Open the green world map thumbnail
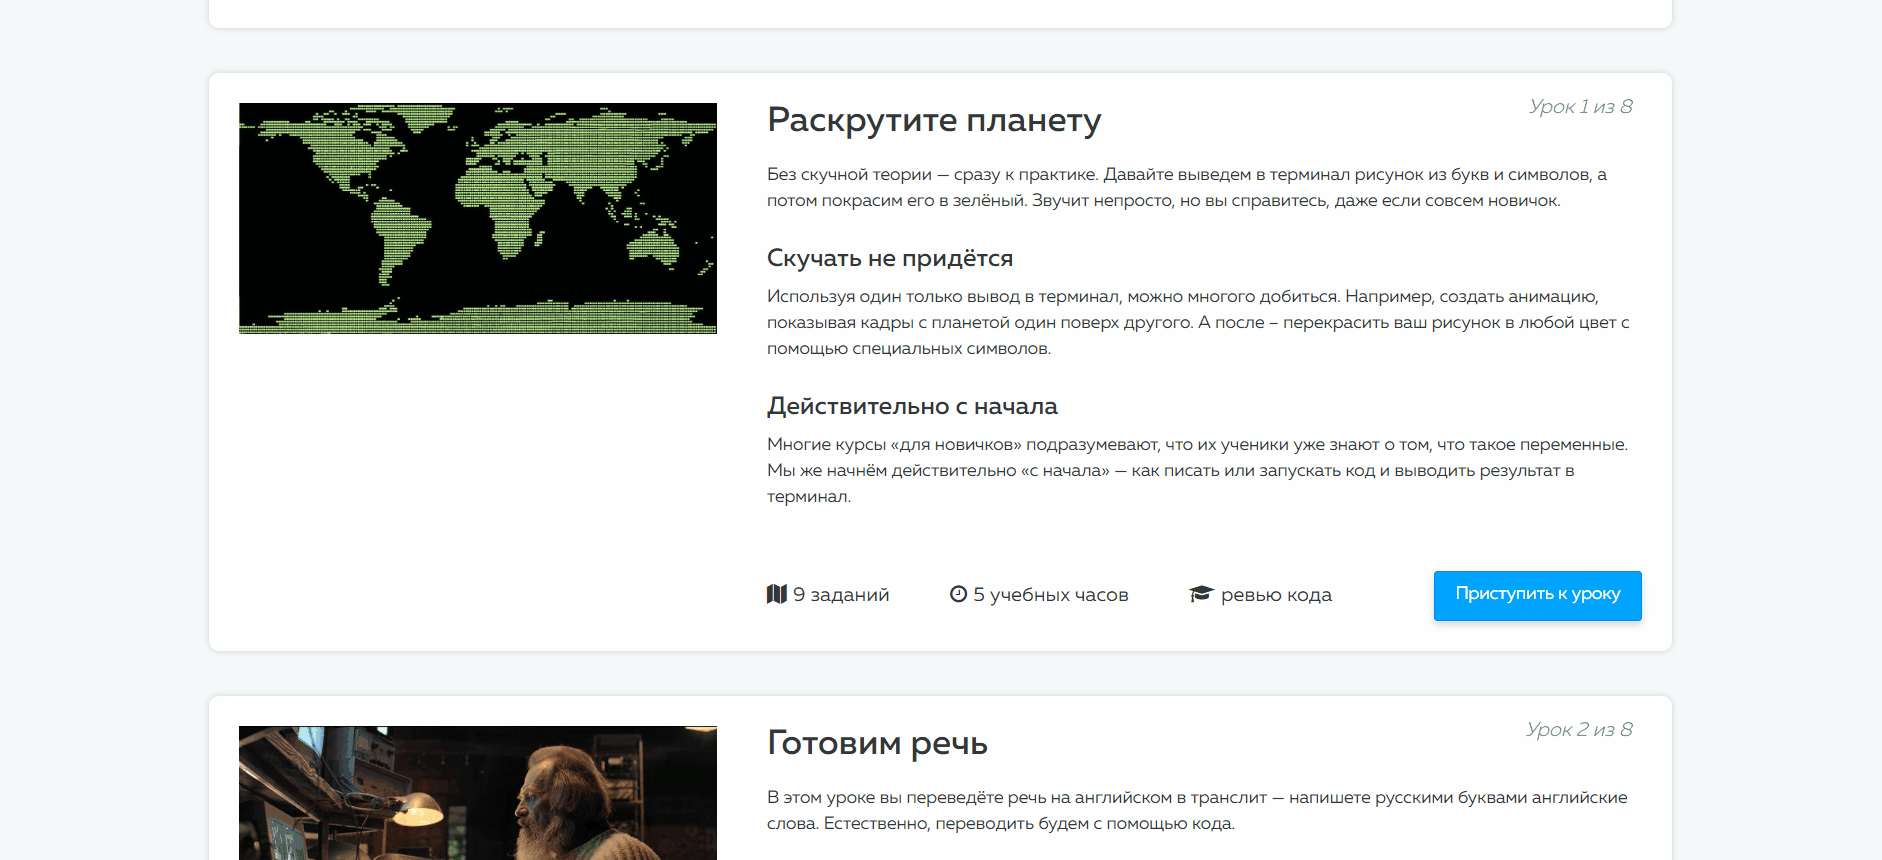 (478, 218)
